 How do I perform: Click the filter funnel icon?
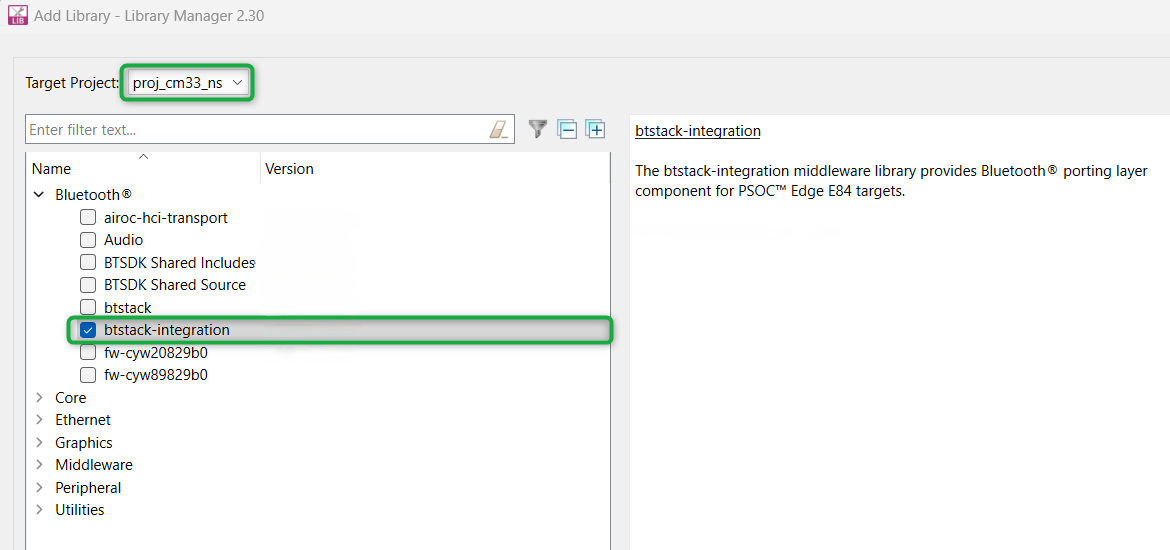tap(538, 129)
